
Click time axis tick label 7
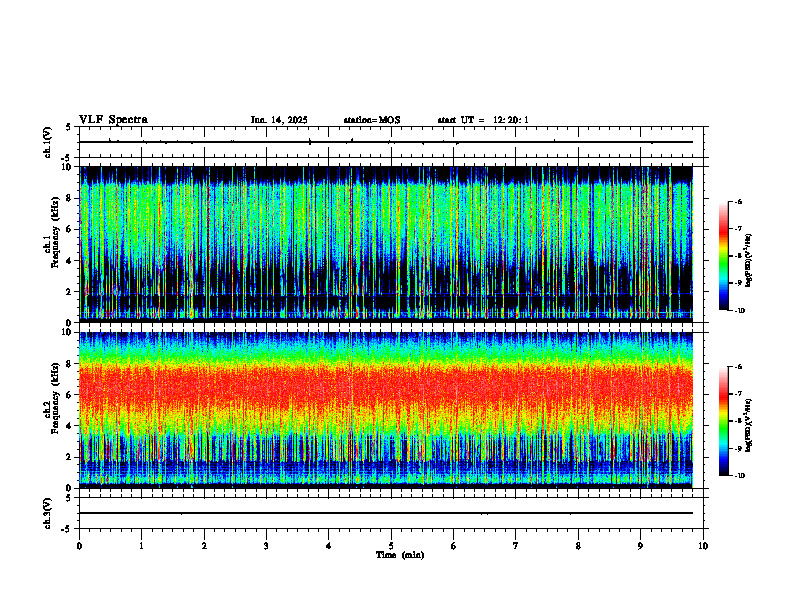516,546
